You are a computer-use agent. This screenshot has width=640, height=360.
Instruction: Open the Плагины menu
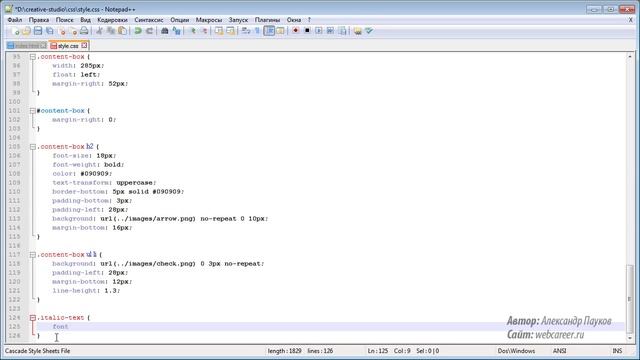[x=267, y=20]
